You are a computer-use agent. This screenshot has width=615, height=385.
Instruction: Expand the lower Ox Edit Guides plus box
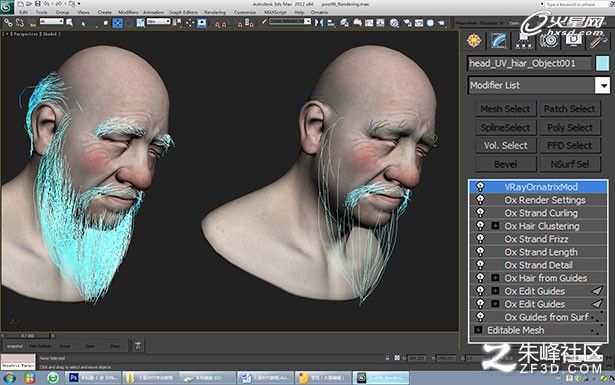click(495, 304)
